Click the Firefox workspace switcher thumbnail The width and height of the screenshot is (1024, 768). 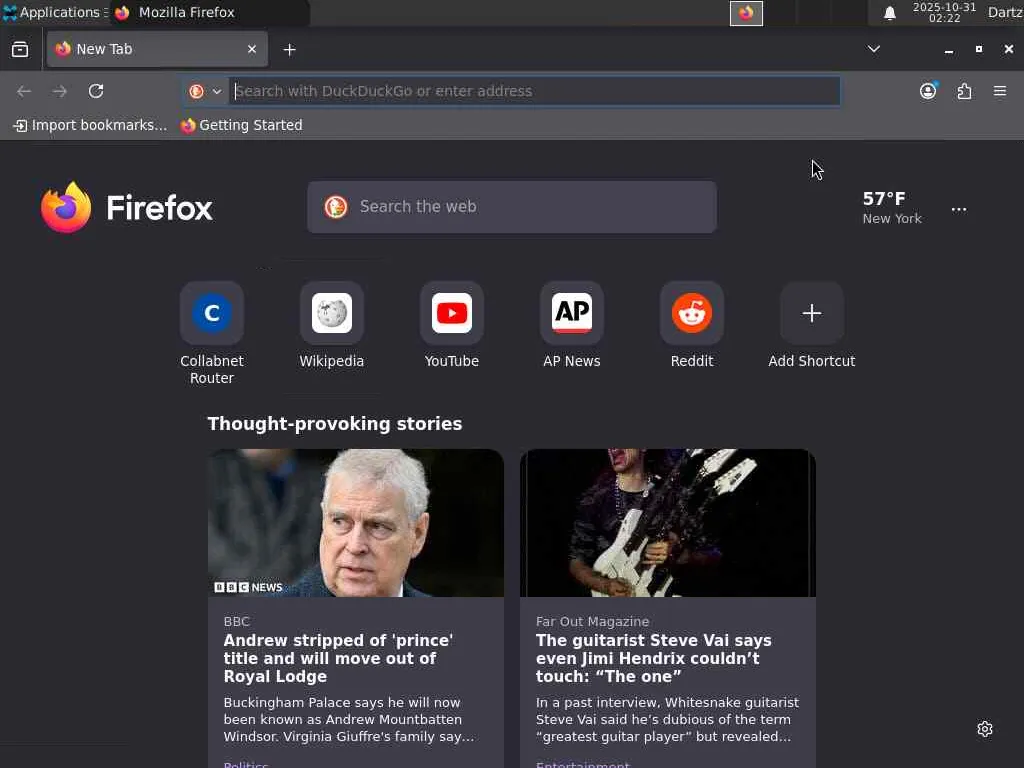click(x=746, y=13)
